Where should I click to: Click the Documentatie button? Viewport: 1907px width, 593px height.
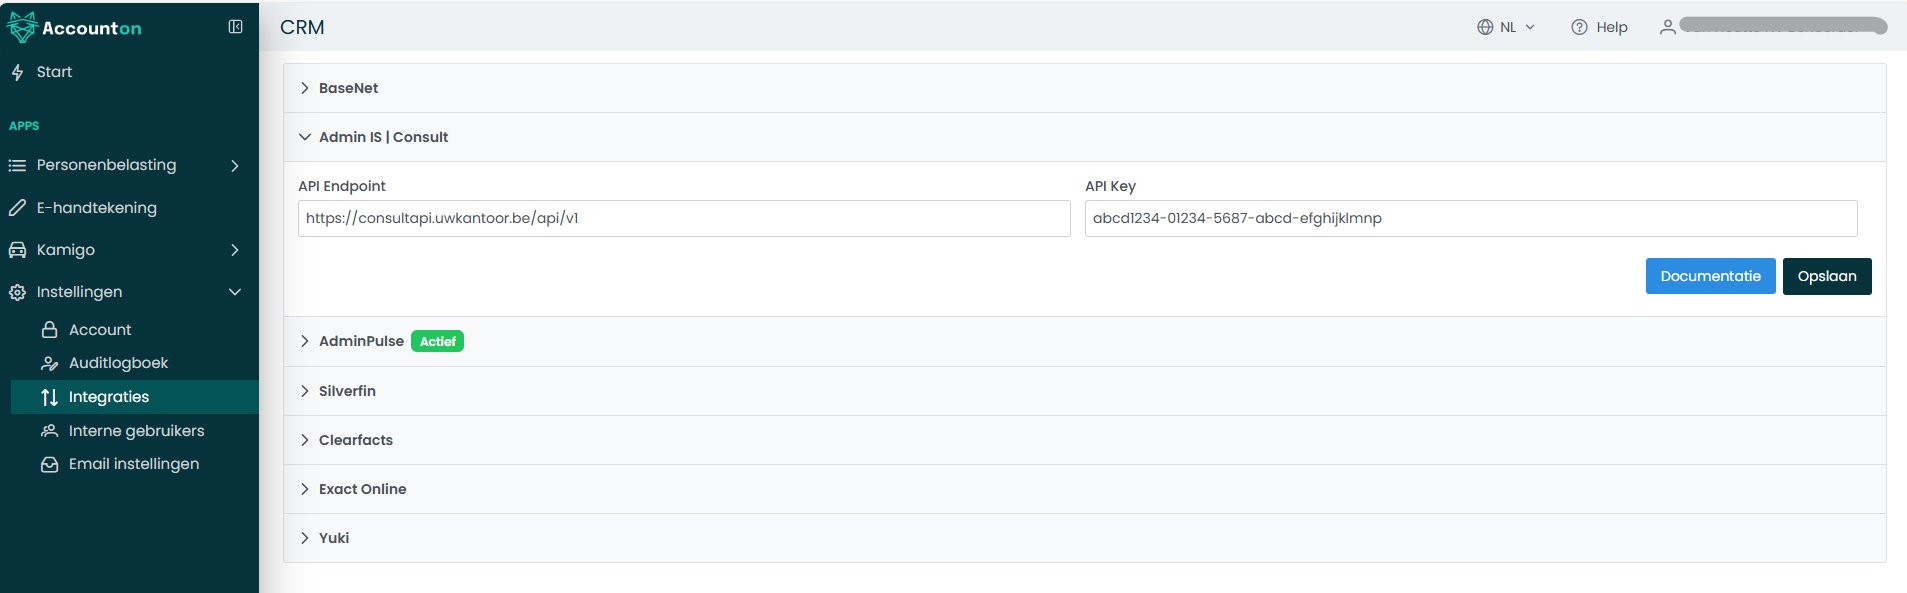[1710, 276]
